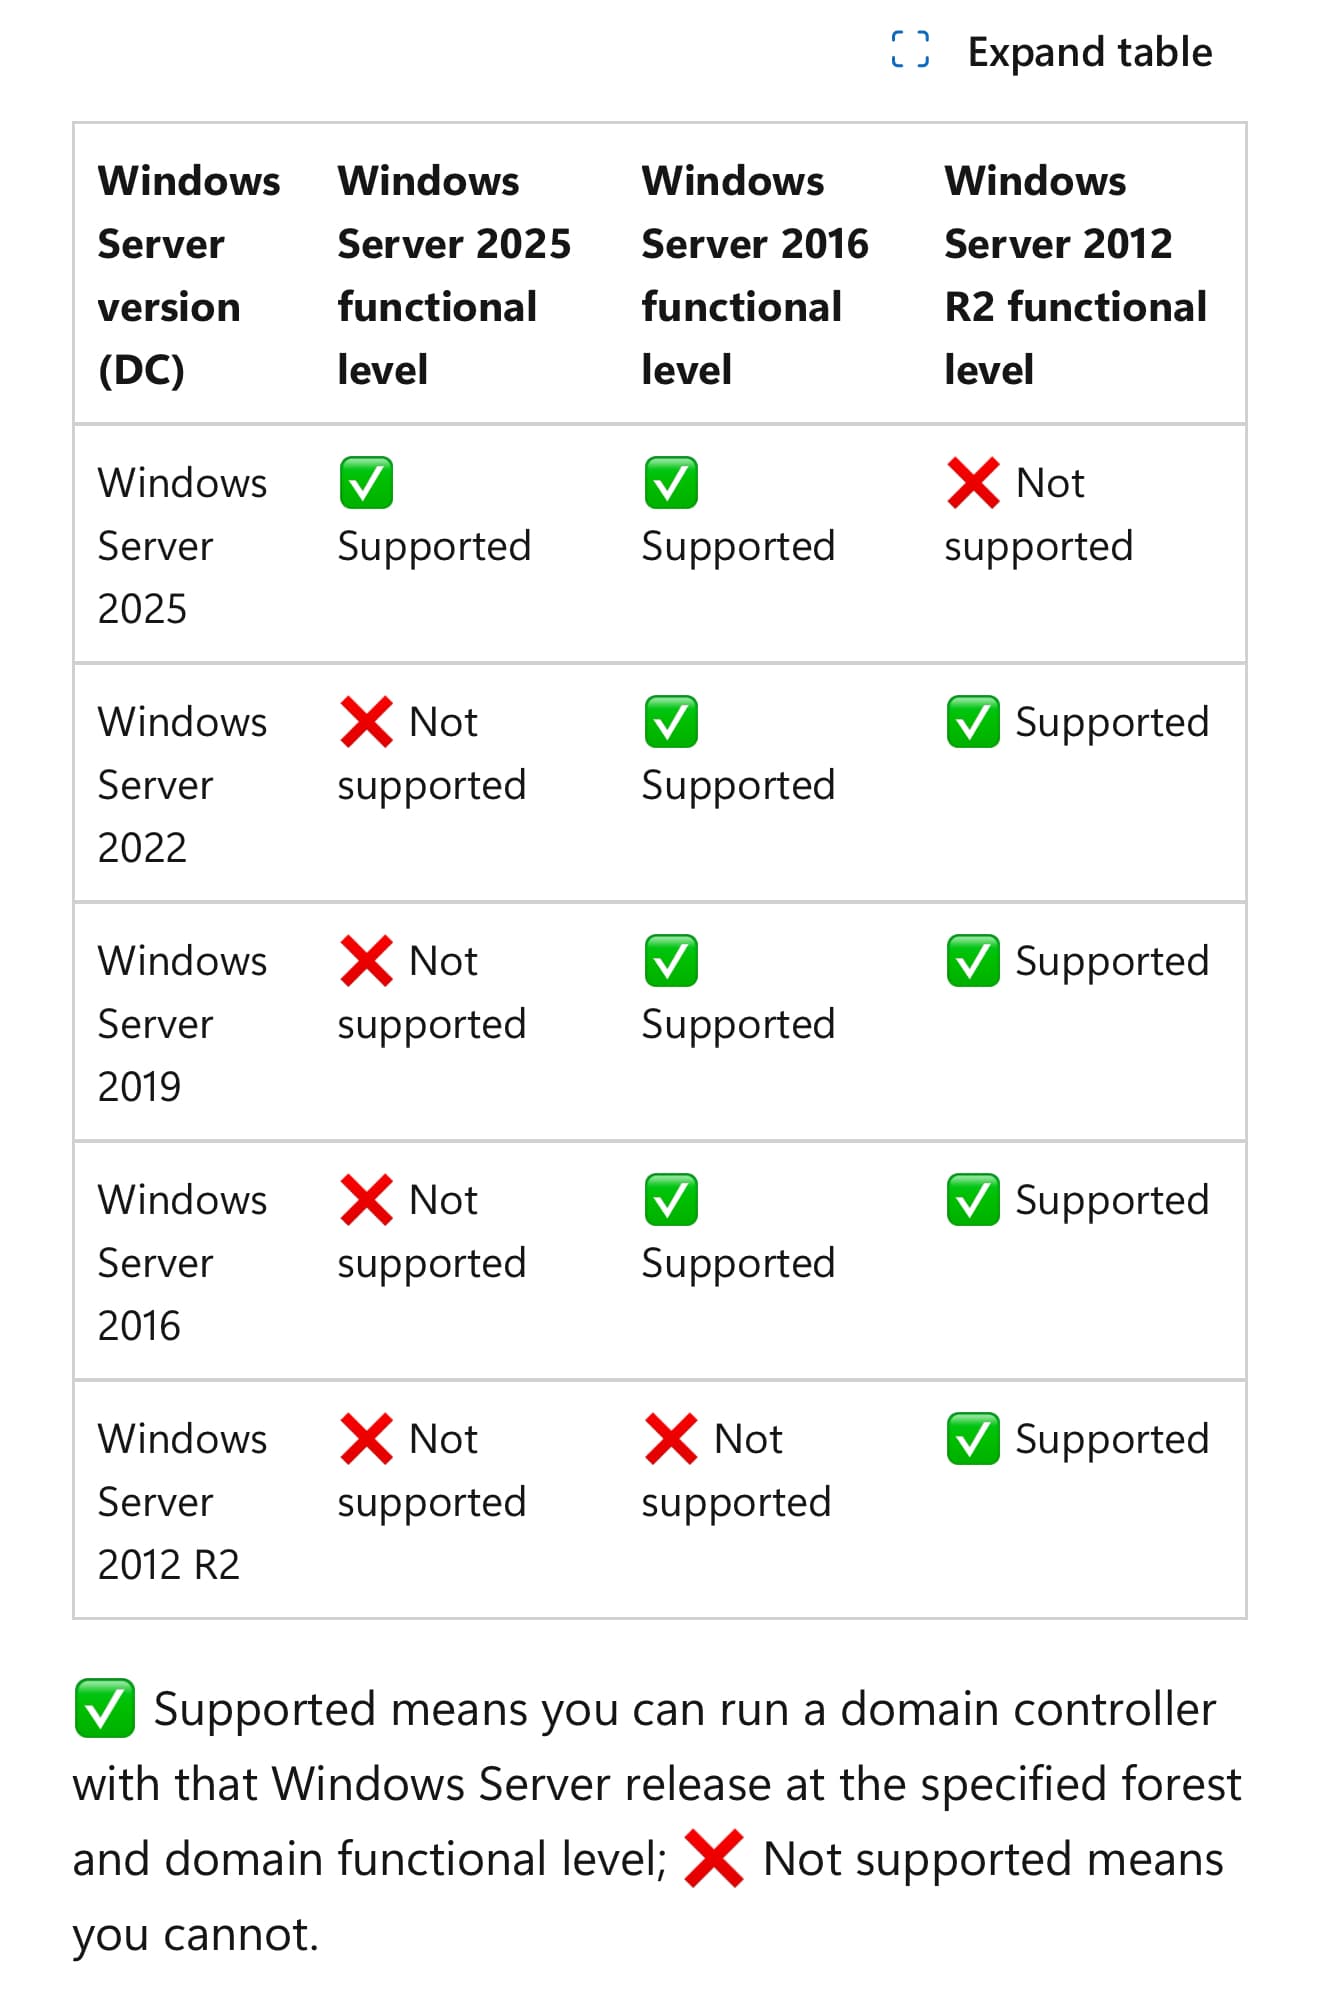Click the "Windows Server 2022" row label
1320x1989 pixels.
click(x=182, y=784)
